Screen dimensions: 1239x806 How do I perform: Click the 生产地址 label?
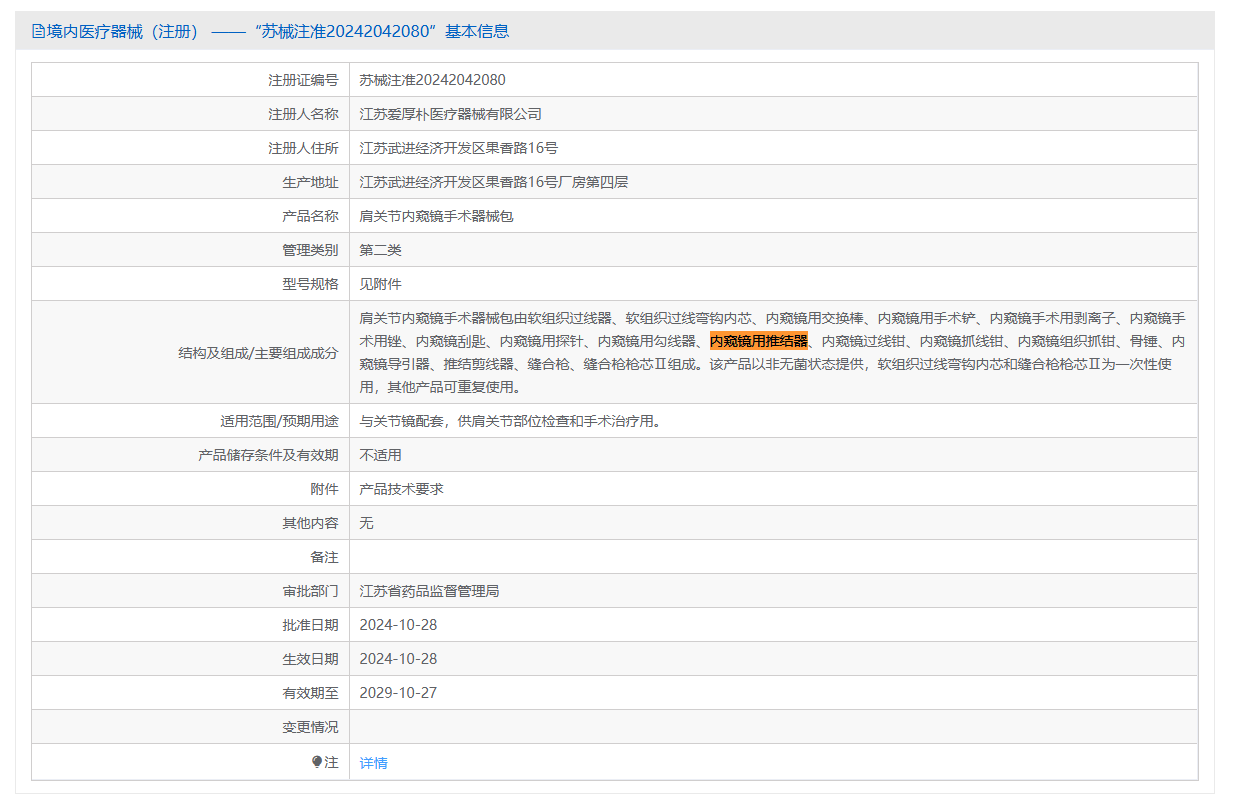[x=310, y=182]
